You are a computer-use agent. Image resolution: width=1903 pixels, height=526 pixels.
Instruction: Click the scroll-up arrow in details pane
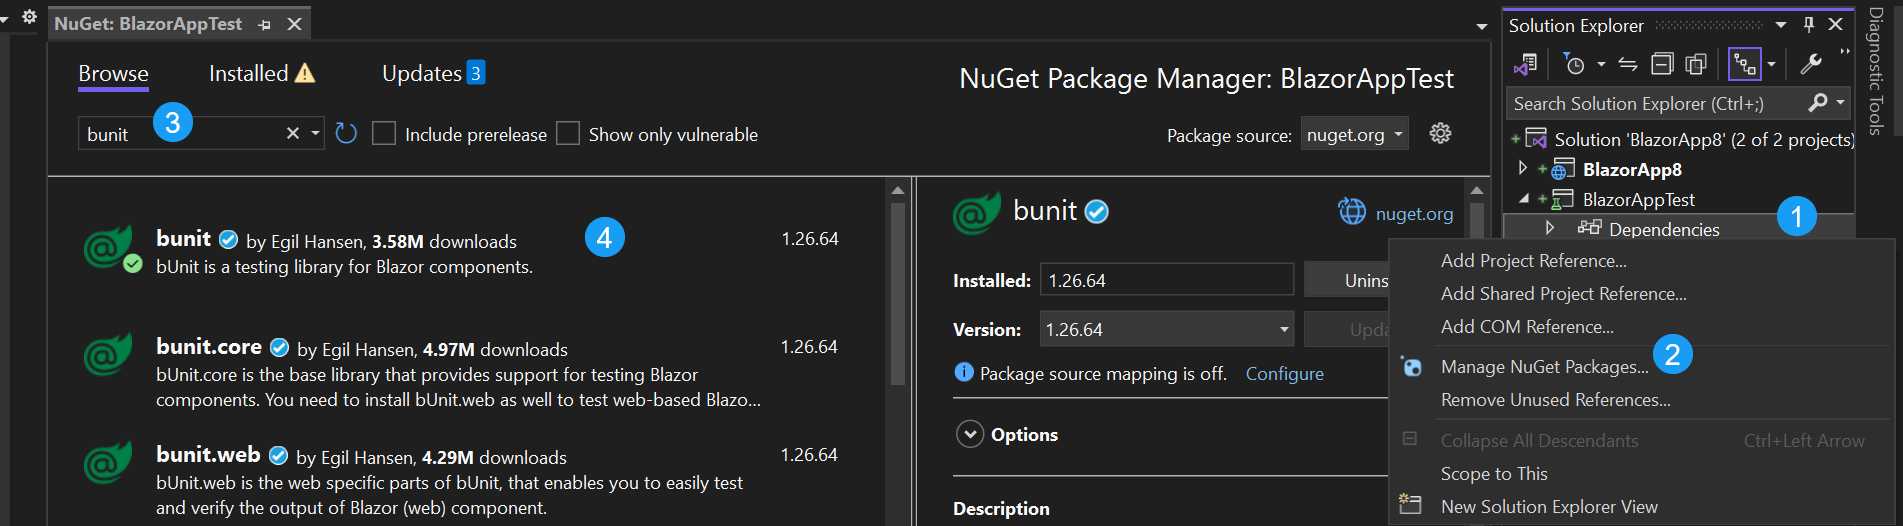pos(1477,189)
